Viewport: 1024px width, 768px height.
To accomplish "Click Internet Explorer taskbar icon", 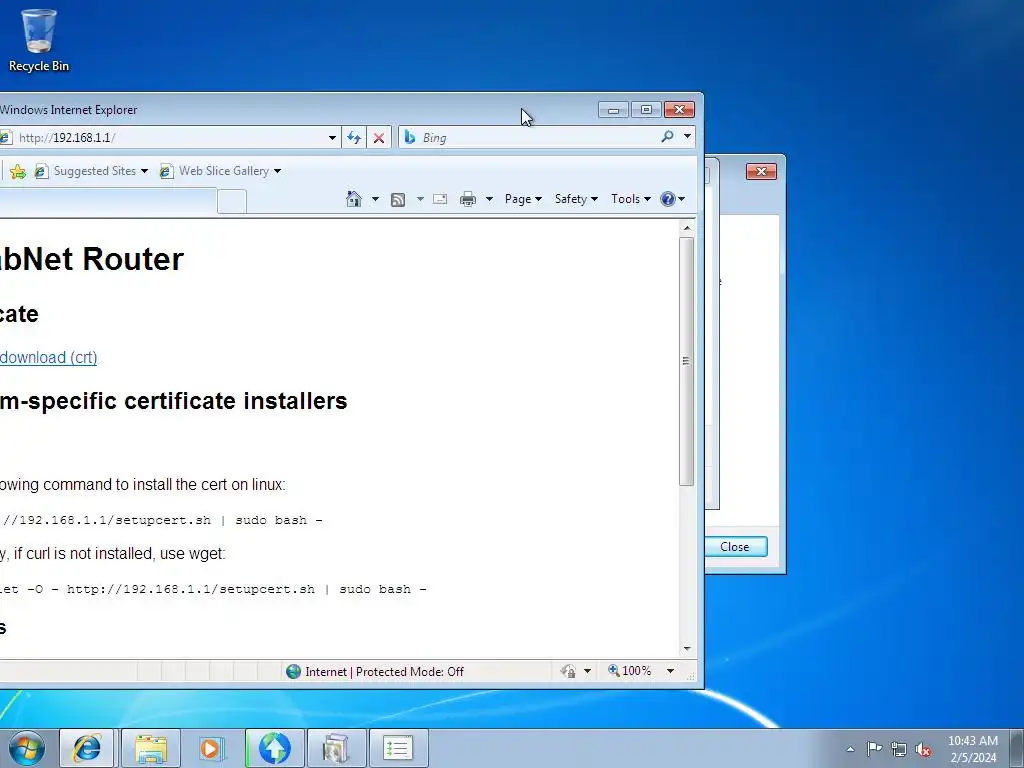I will click(x=87, y=748).
